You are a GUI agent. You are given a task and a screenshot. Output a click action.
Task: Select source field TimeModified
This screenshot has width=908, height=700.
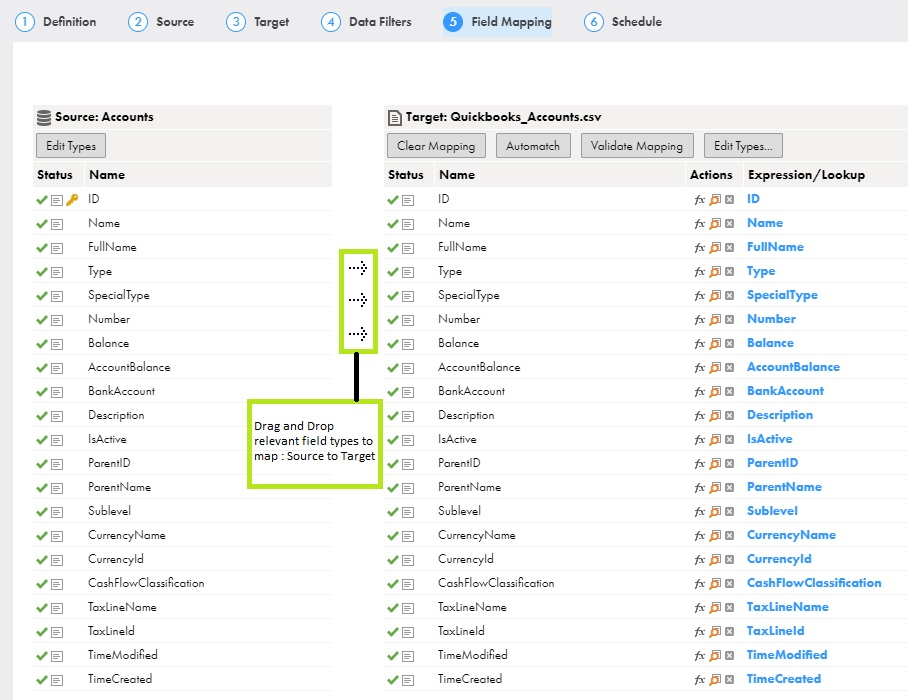pos(123,655)
